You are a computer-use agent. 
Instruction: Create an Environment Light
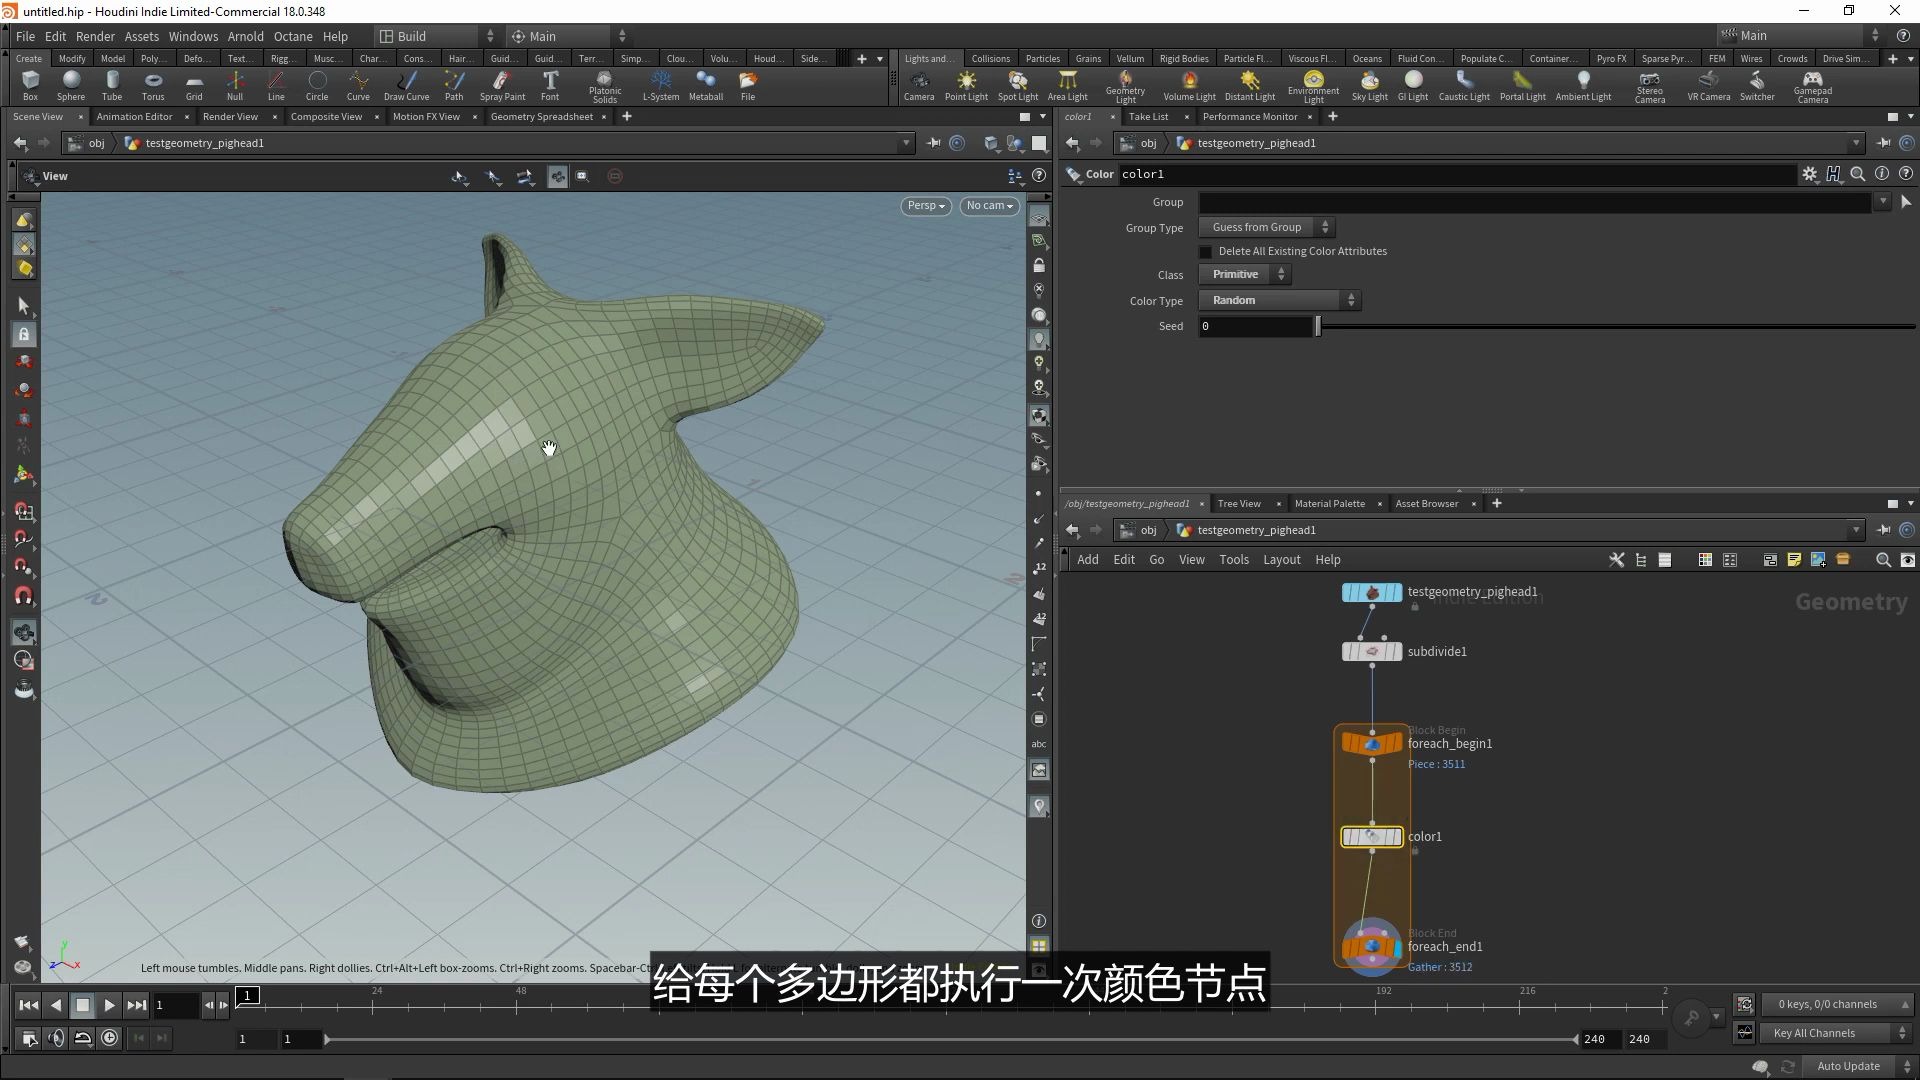coord(1312,85)
